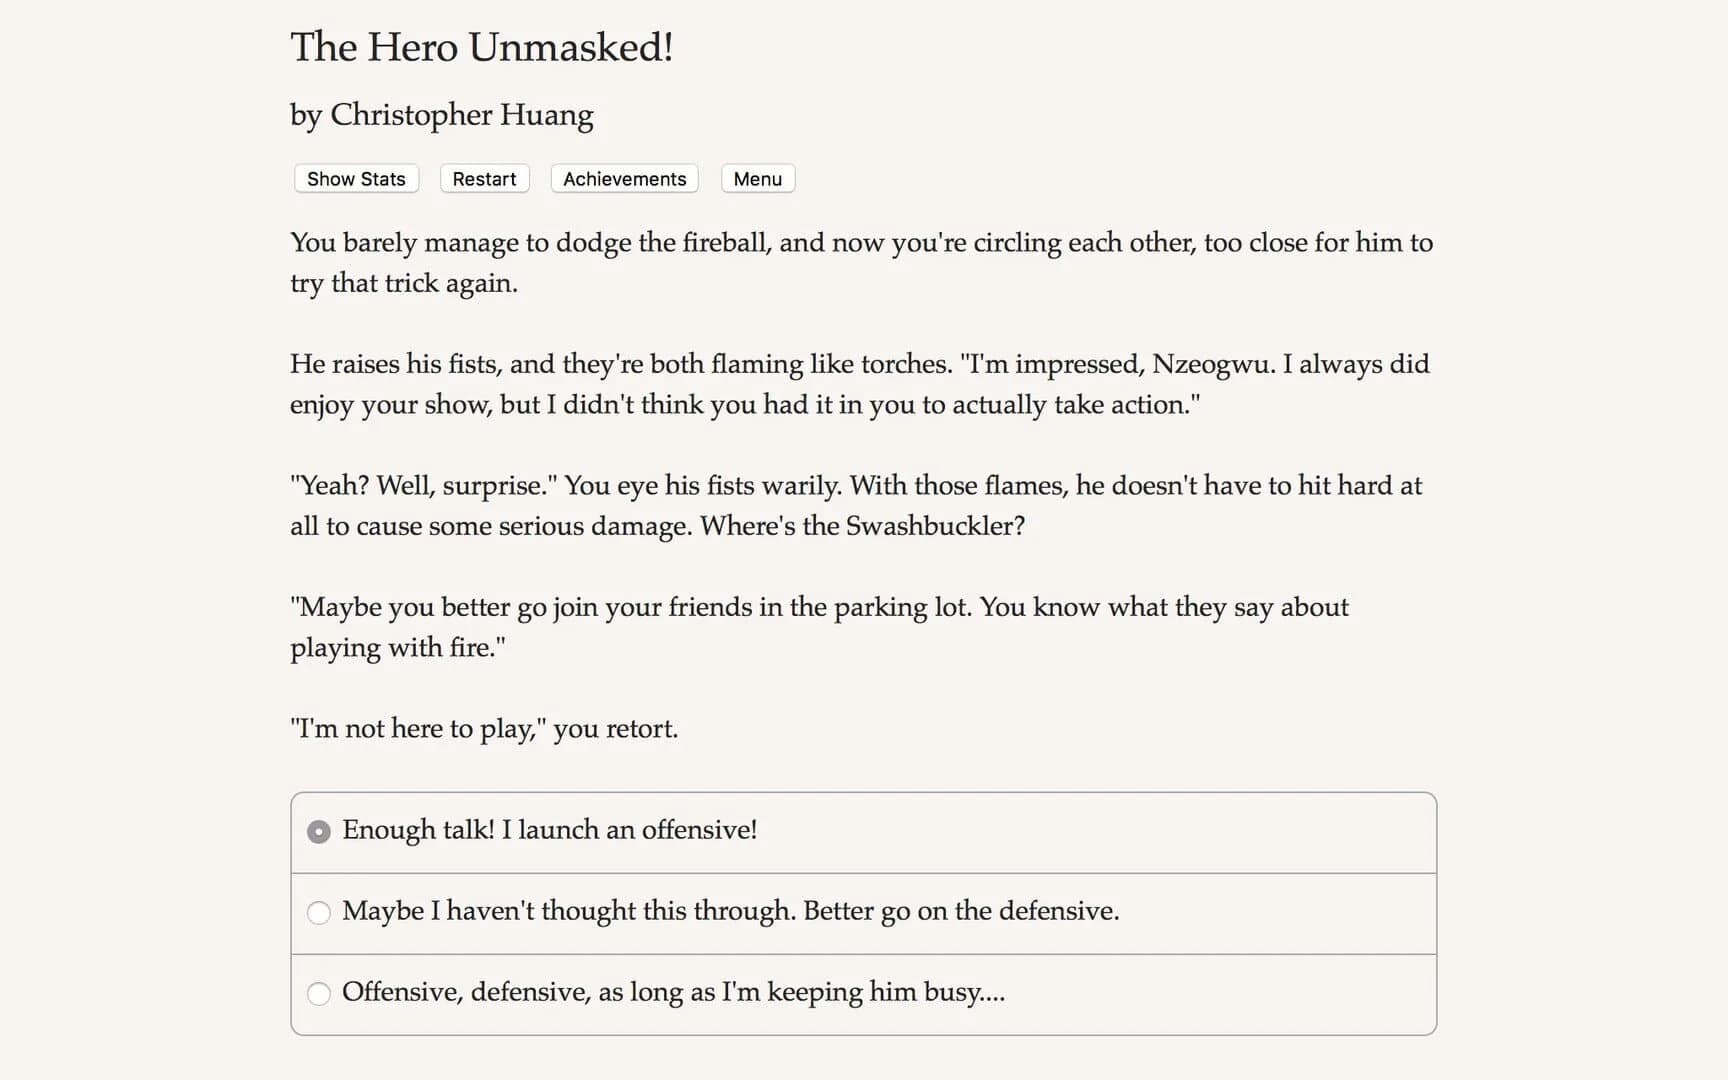1728x1080 pixels.
Task: Click the paragraph about flaming fists
Action: point(860,384)
